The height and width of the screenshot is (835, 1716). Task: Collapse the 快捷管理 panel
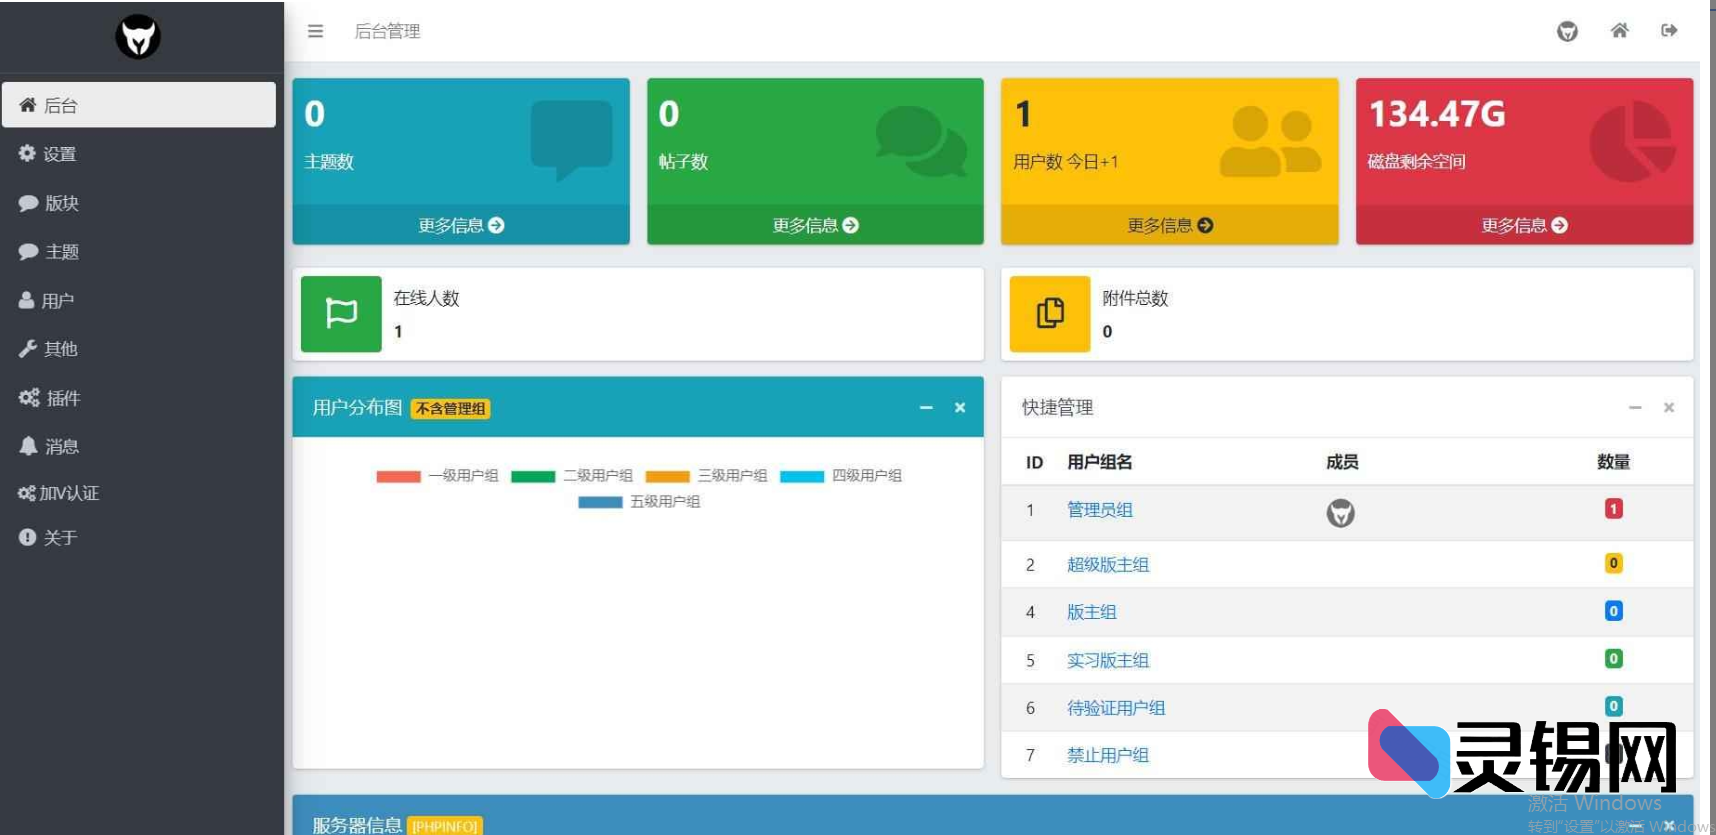coord(1635,408)
